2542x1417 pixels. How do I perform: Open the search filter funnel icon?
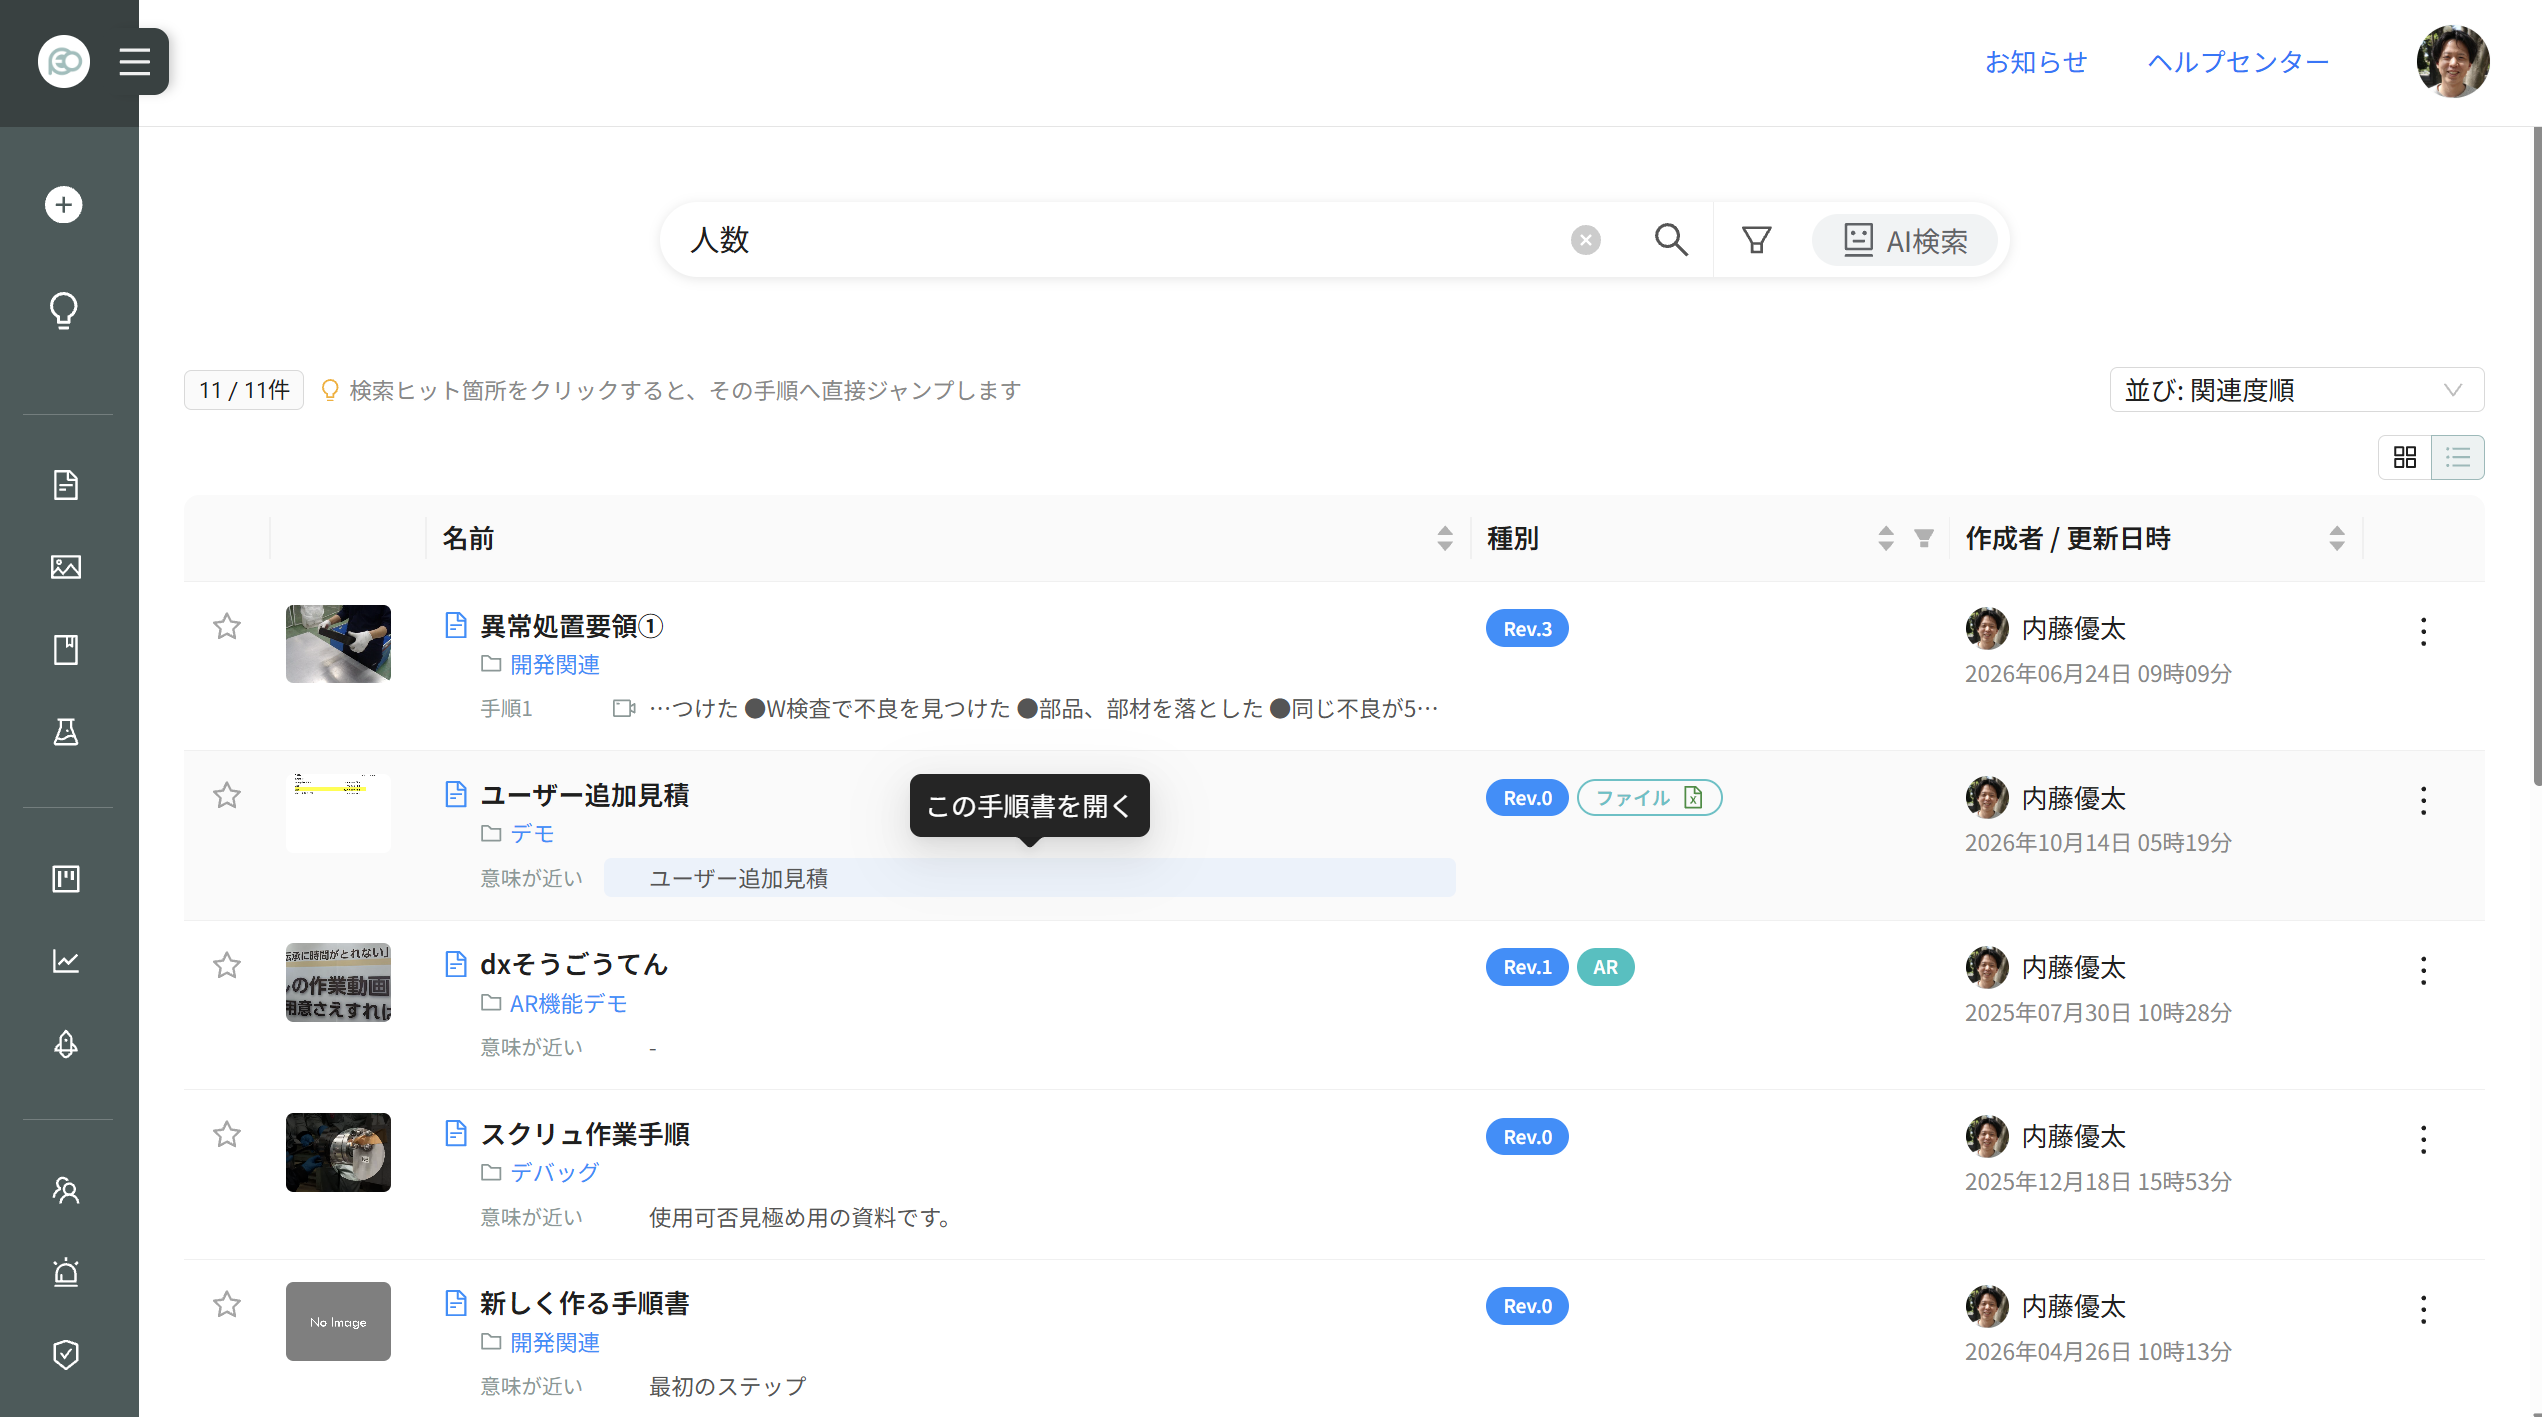coord(1757,240)
